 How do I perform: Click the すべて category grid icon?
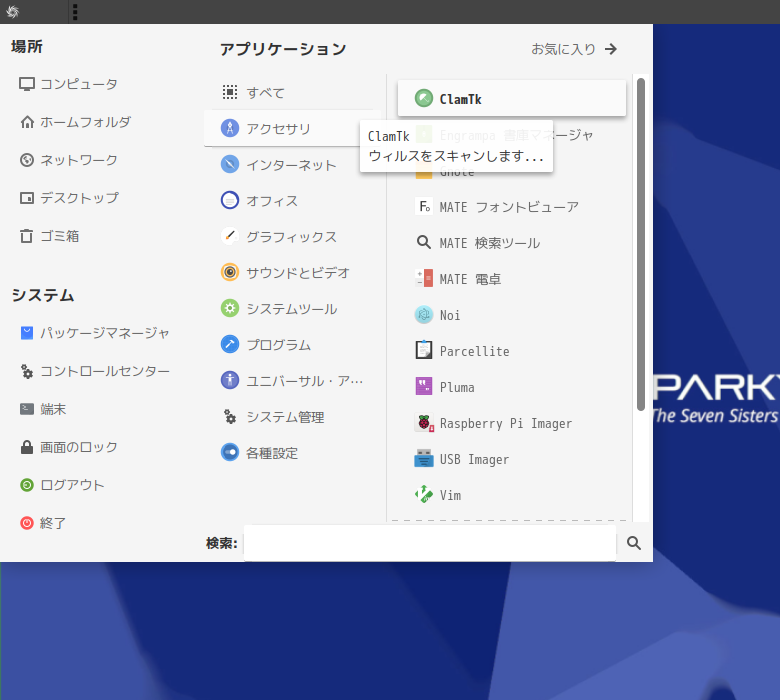tap(230, 92)
